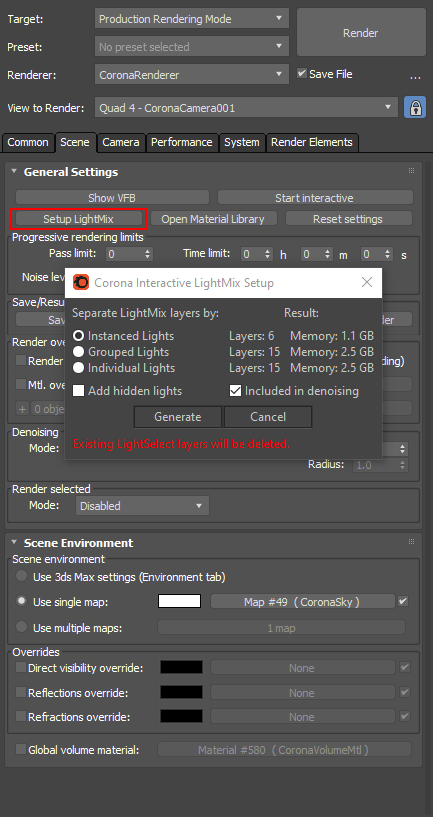Image resolution: width=433 pixels, height=817 pixels.
Task: Adjust the Time limit hours spinner
Action: pyautogui.click(x=267, y=254)
